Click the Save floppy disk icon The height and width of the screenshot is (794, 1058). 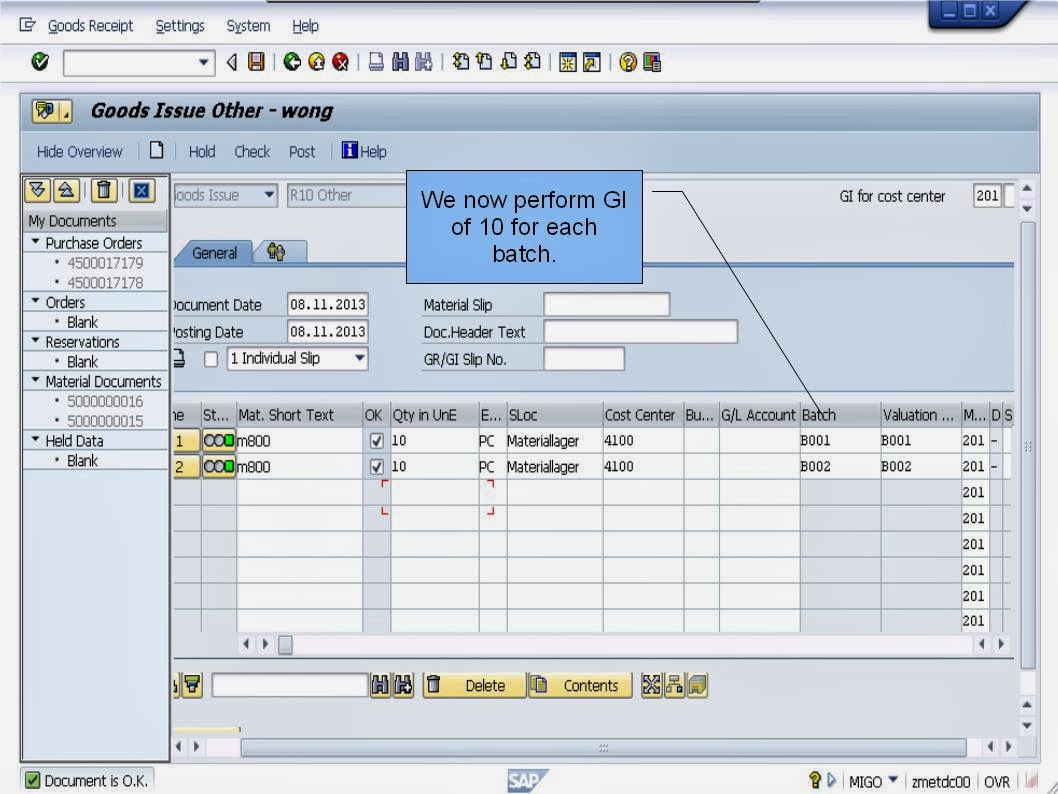coord(256,62)
